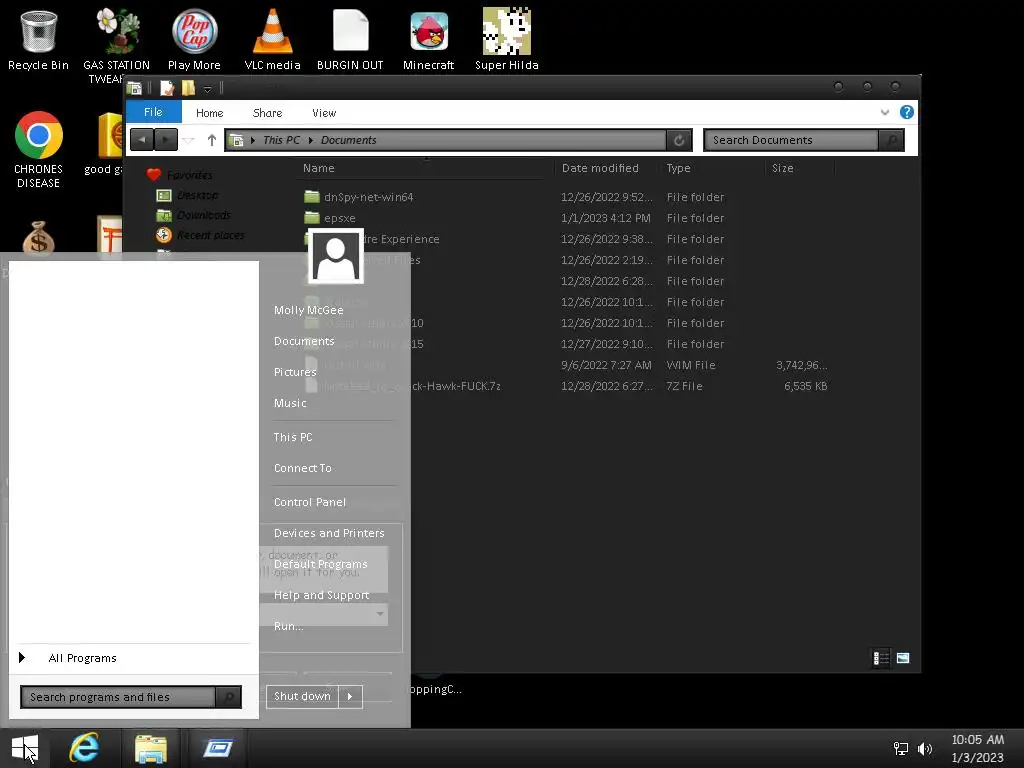Screen dimensions: 1024x768
Task: Click New Folder quick access icon
Action: click(188, 88)
